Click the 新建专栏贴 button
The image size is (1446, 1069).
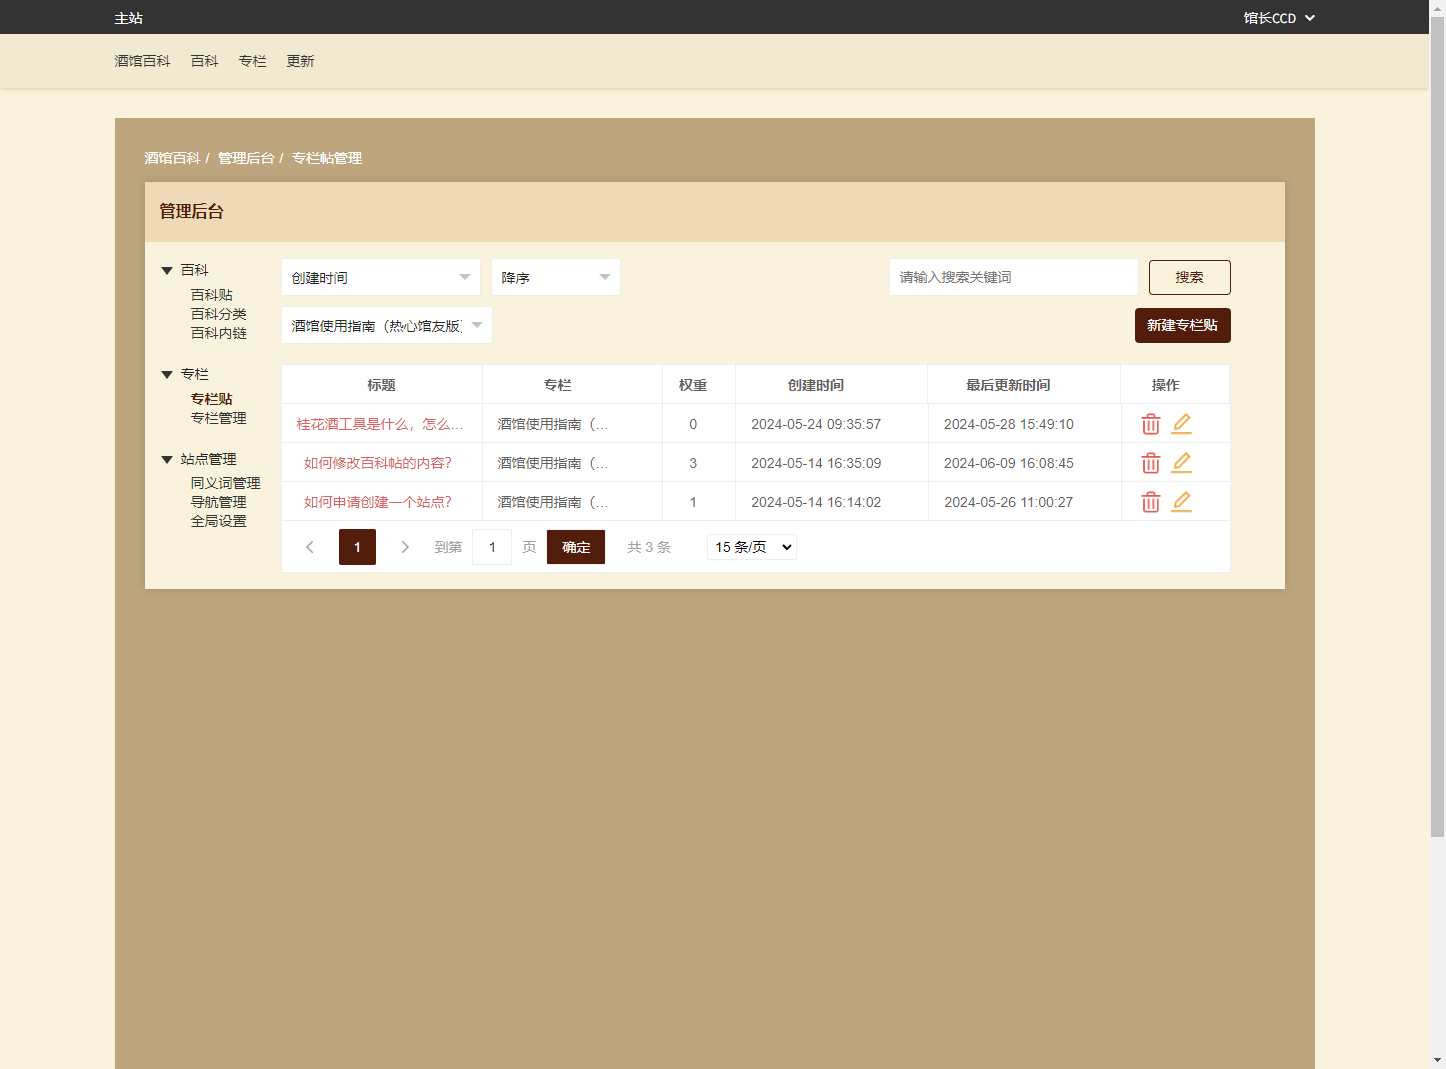point(1182,326)
